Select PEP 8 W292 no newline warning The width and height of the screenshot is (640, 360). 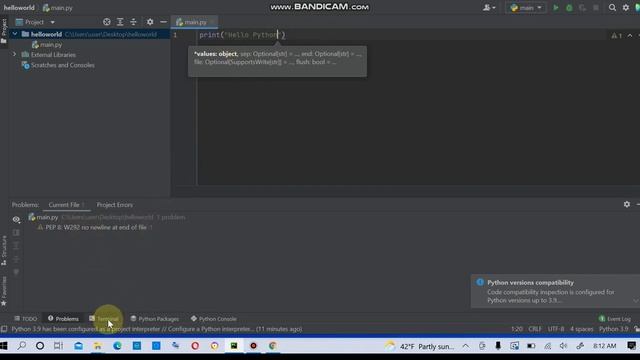[x=95, y=227]
